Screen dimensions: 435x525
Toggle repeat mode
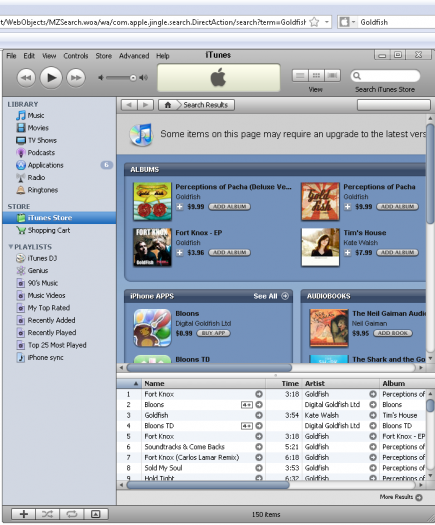72,514
